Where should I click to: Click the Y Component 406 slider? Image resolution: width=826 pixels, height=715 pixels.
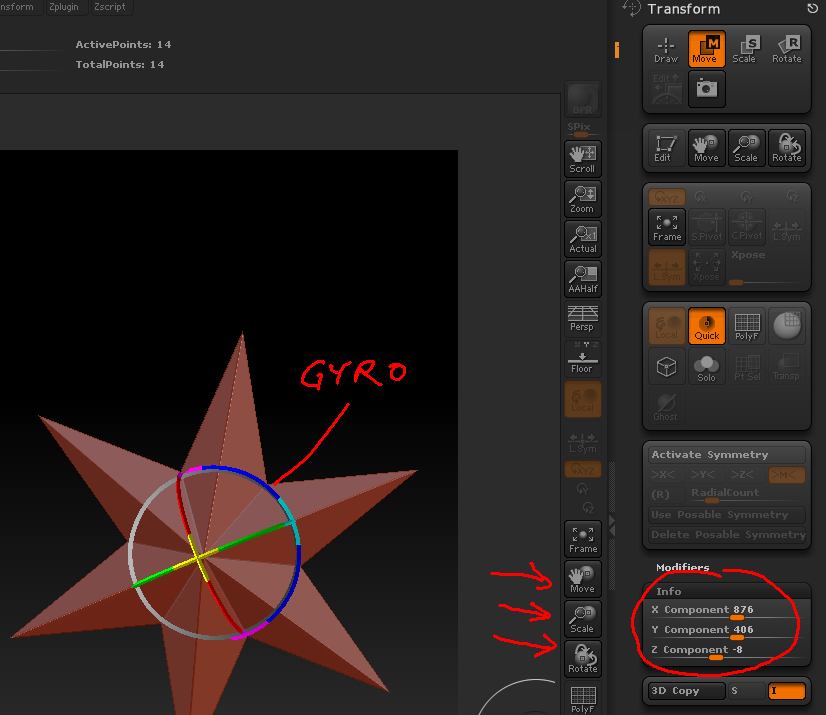pyautogui.click(x=726, y=630)
